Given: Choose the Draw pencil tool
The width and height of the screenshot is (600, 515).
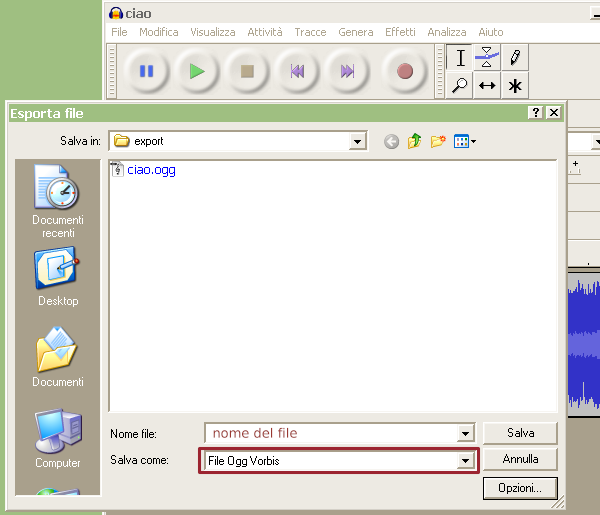Looking at the screenshot, I should click(515, 58).
